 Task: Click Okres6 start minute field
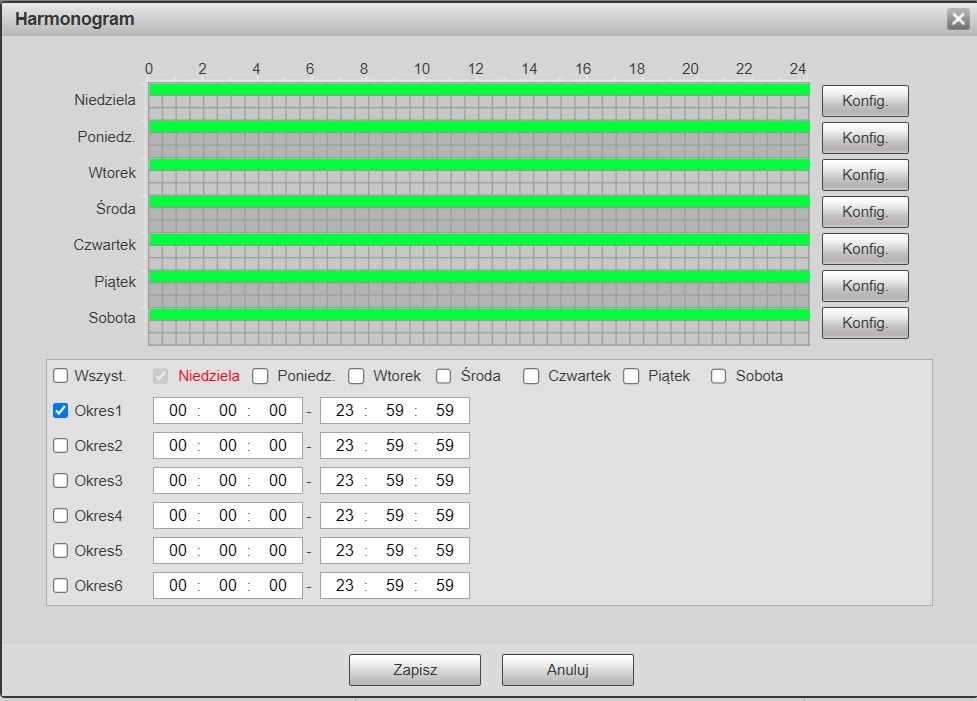[x=227, y=585]
